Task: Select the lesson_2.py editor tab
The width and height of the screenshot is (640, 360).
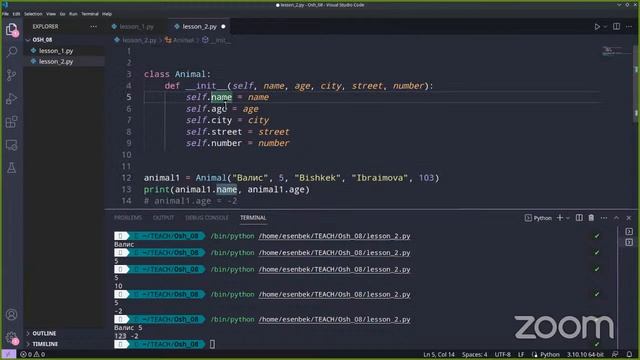Action: tap(200, 27)
